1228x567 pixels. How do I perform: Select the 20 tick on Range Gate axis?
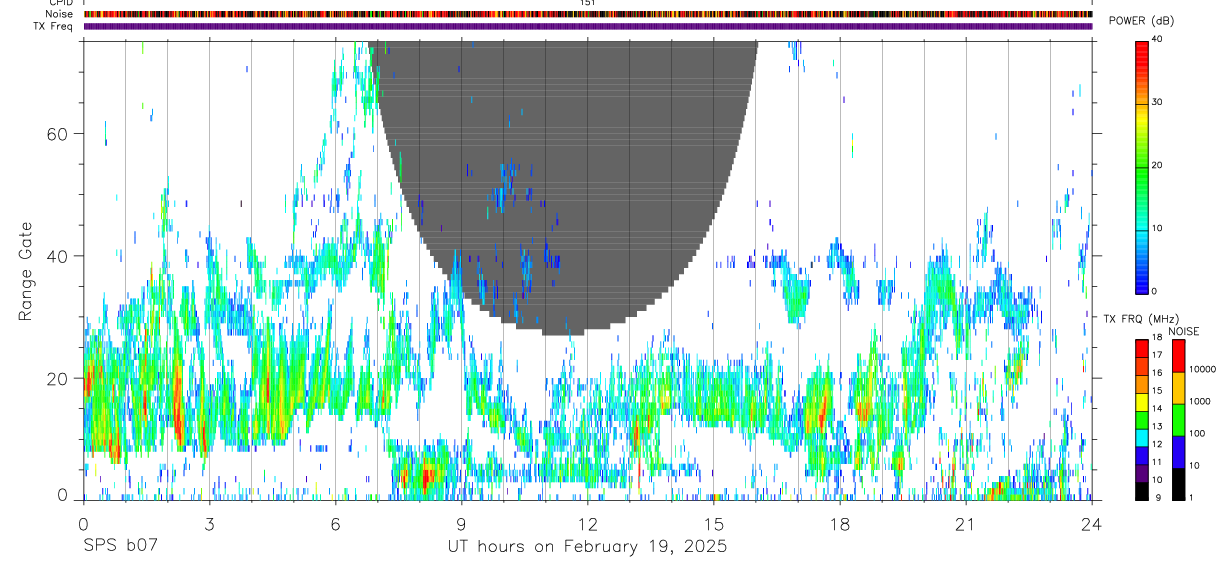pyautogui.click(x=59, y=378)
